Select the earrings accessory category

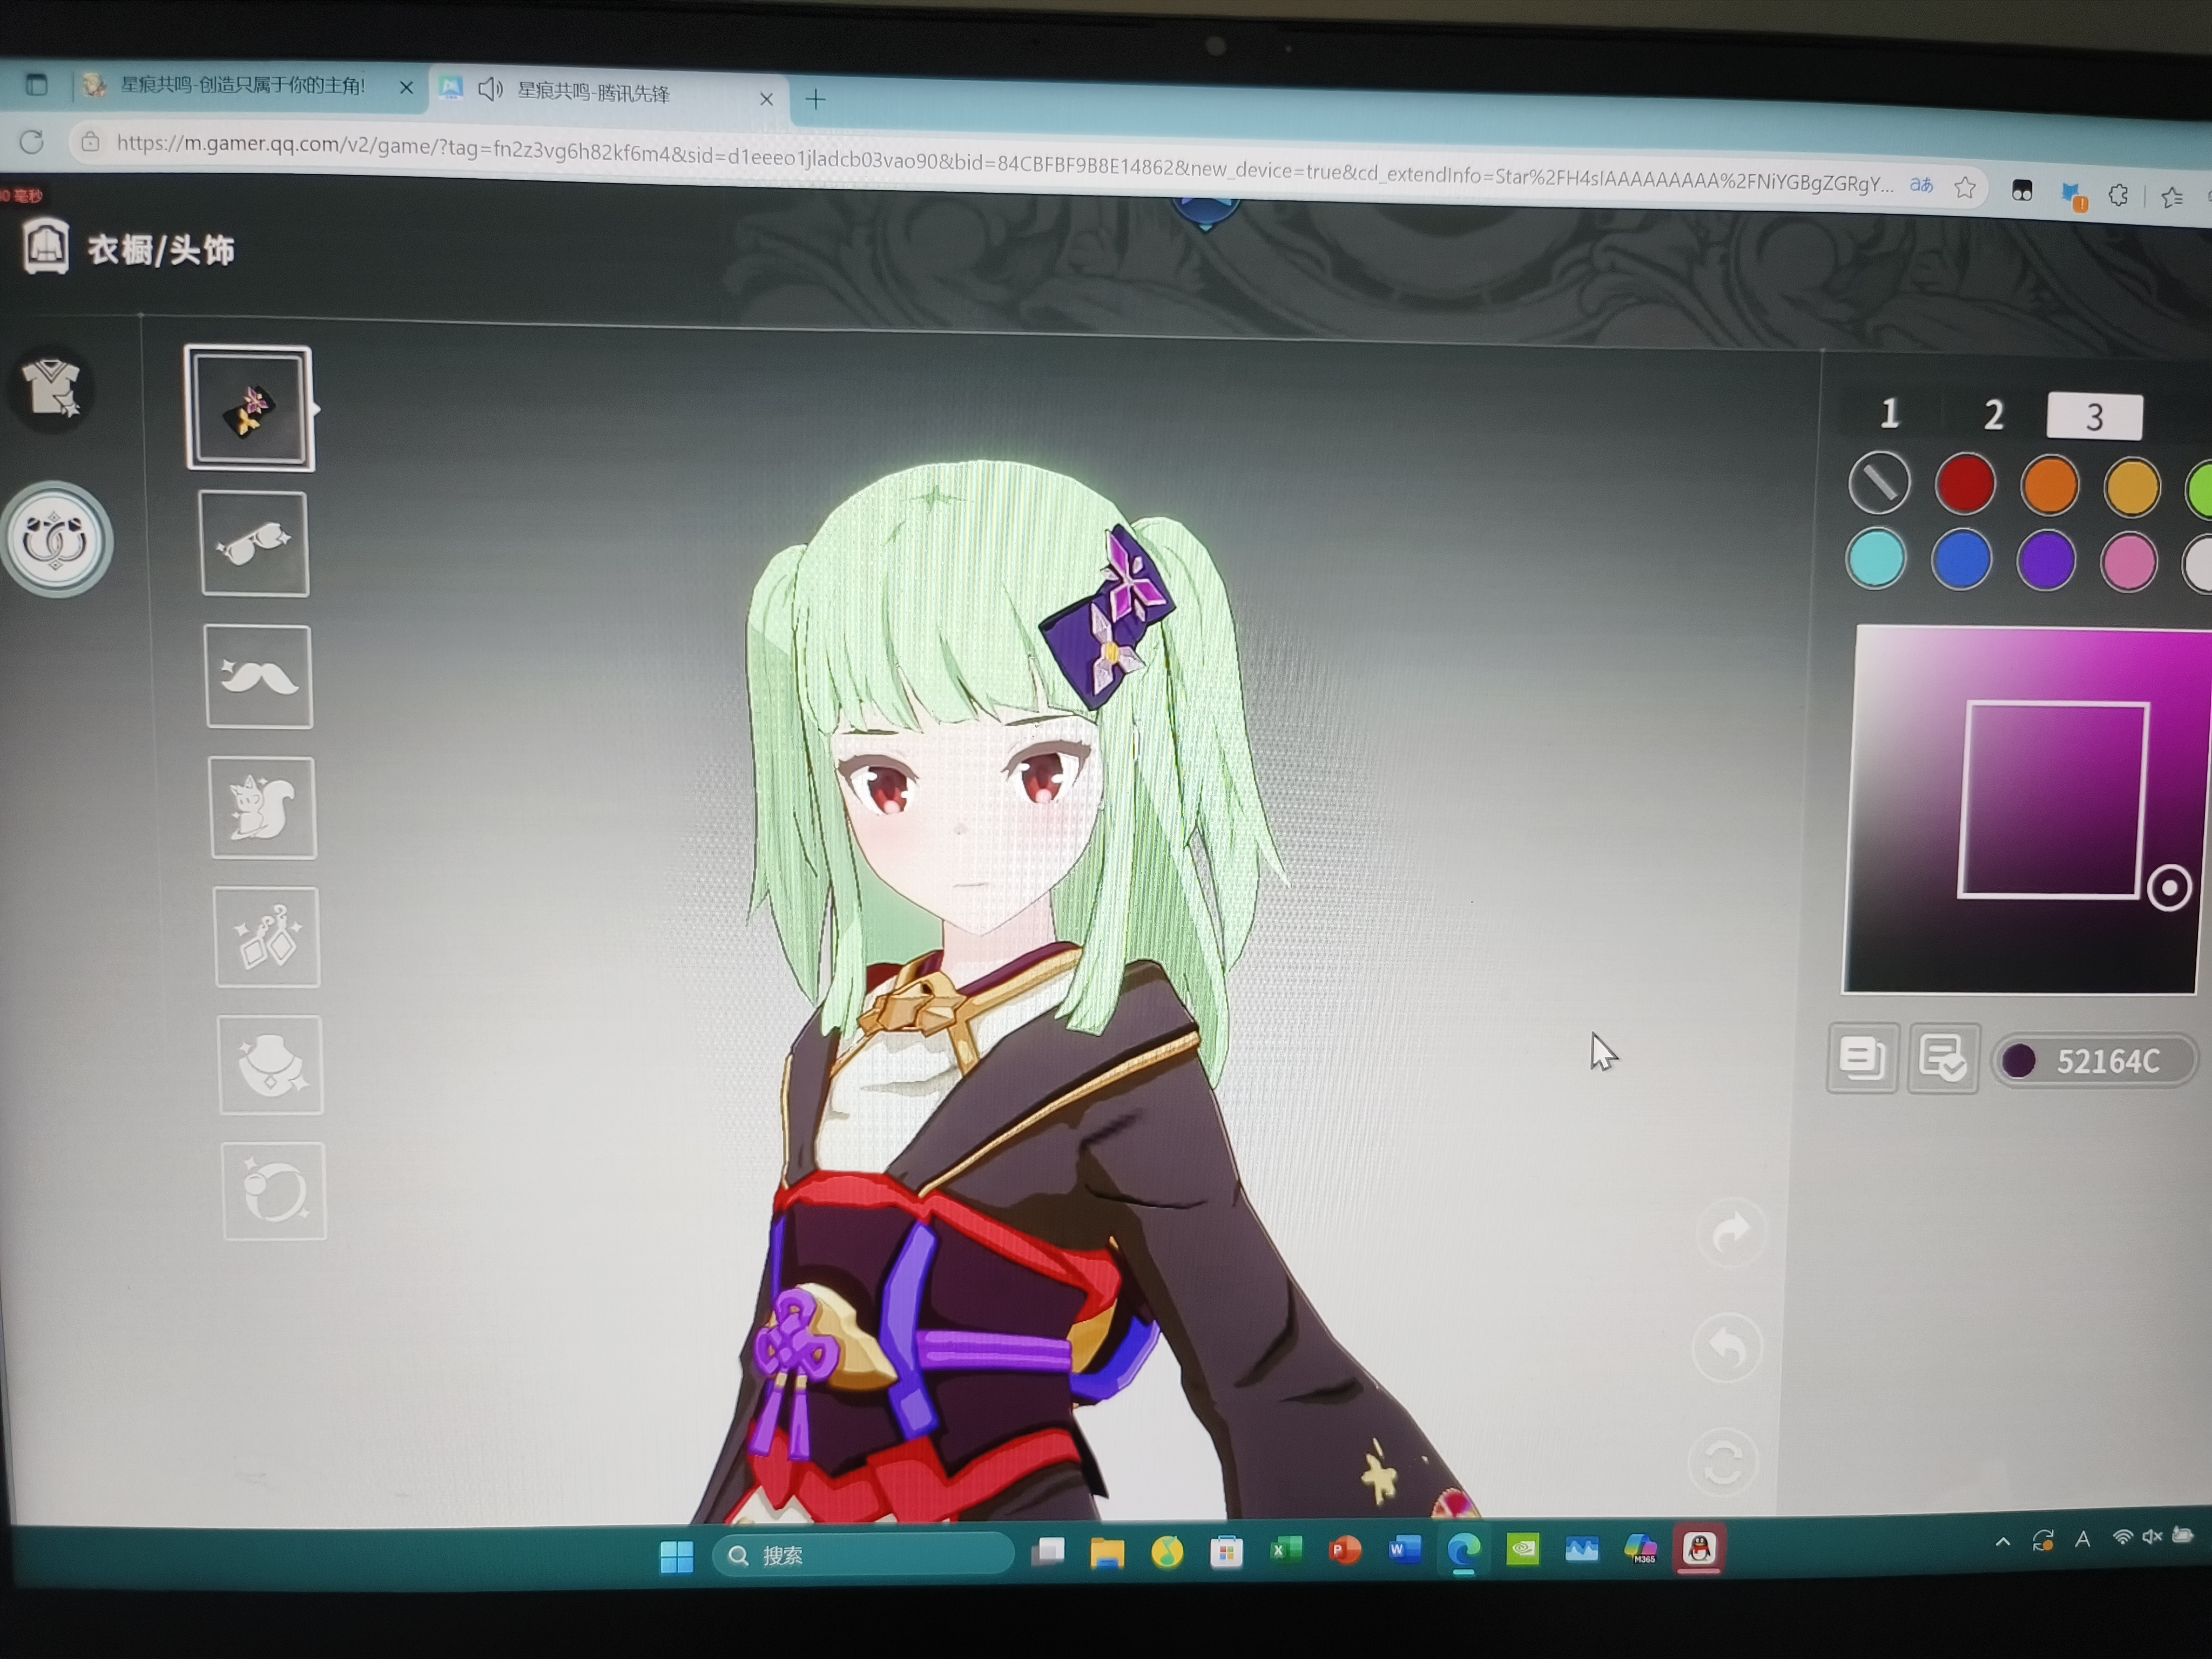click(267, 937)
